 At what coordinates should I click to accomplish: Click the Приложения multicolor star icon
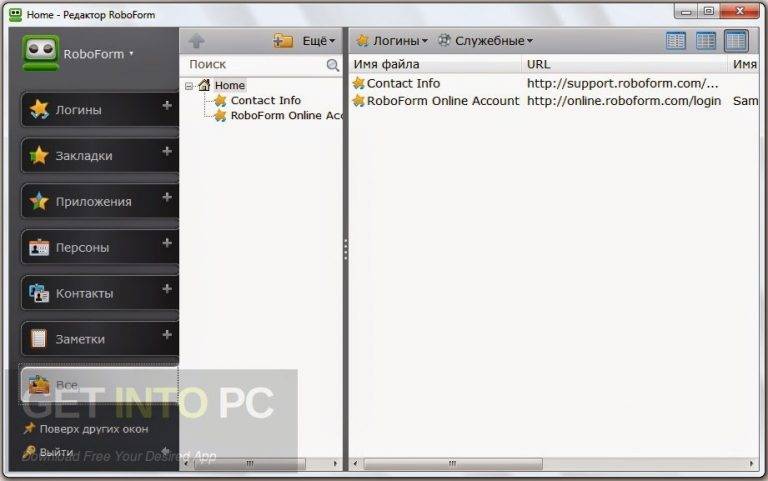[39, 201]
